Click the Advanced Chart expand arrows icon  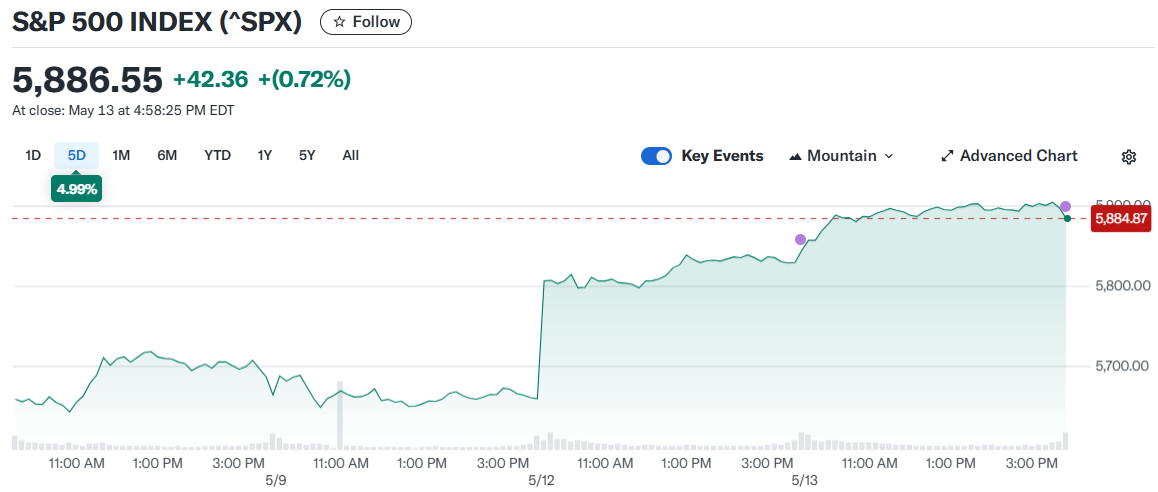click(x=947, y=156)
